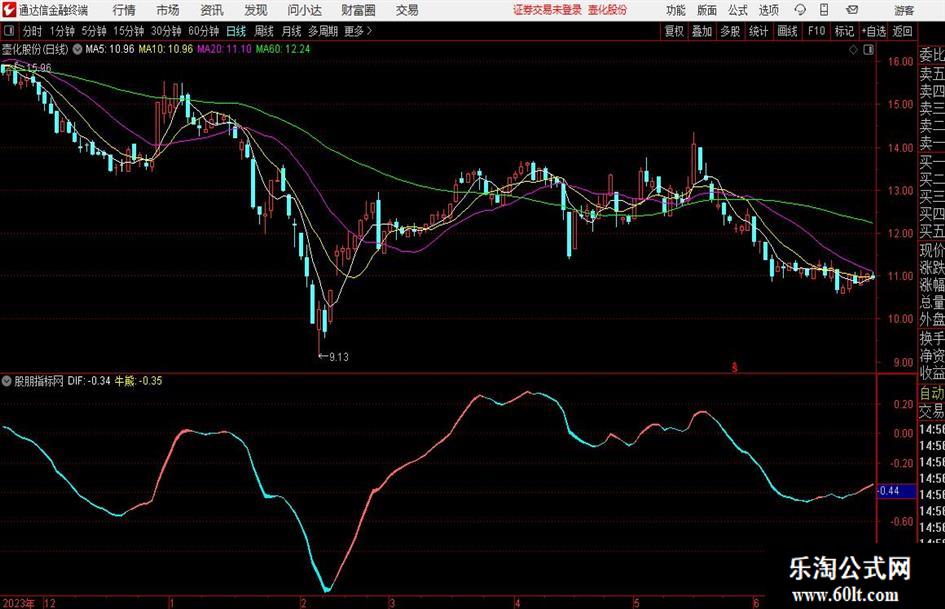Click the MA20: 11.10 indicator label
The image size is (945, 609).
(x=224, y=49)
